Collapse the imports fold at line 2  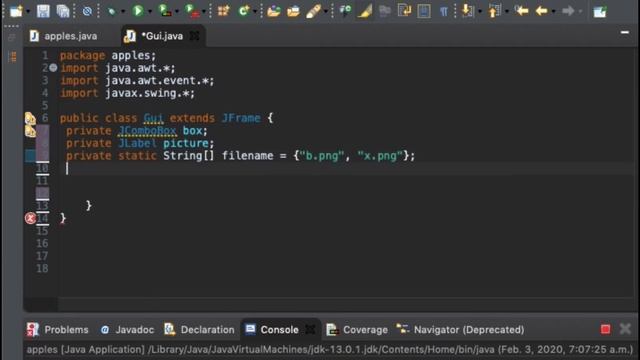pyautogui.click(x=53, y=68)
